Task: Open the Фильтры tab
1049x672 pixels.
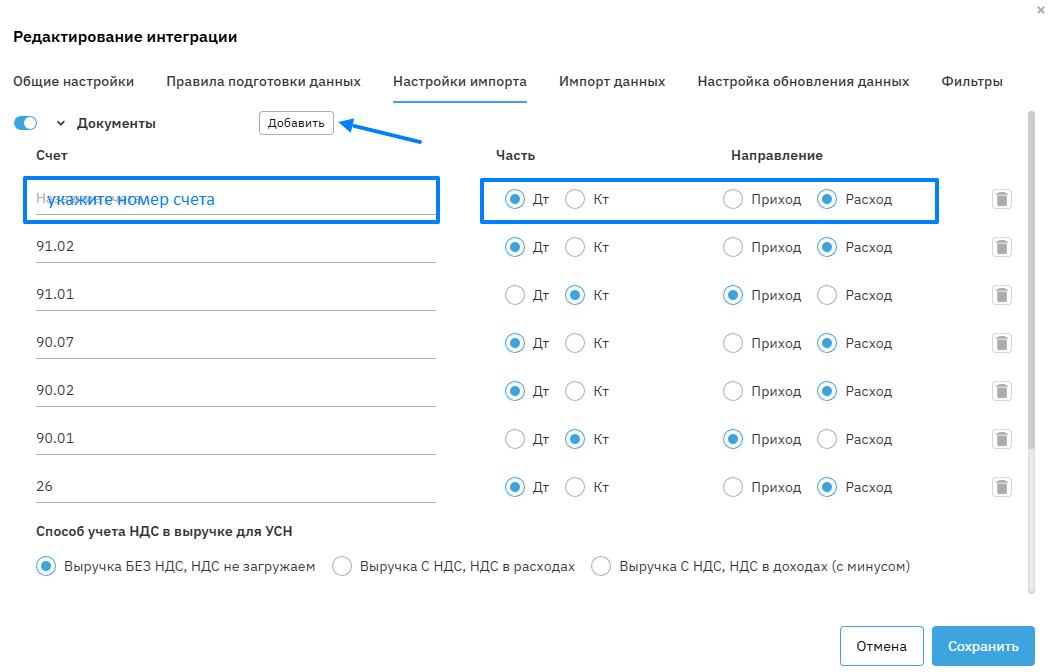Action: point(971,81)
